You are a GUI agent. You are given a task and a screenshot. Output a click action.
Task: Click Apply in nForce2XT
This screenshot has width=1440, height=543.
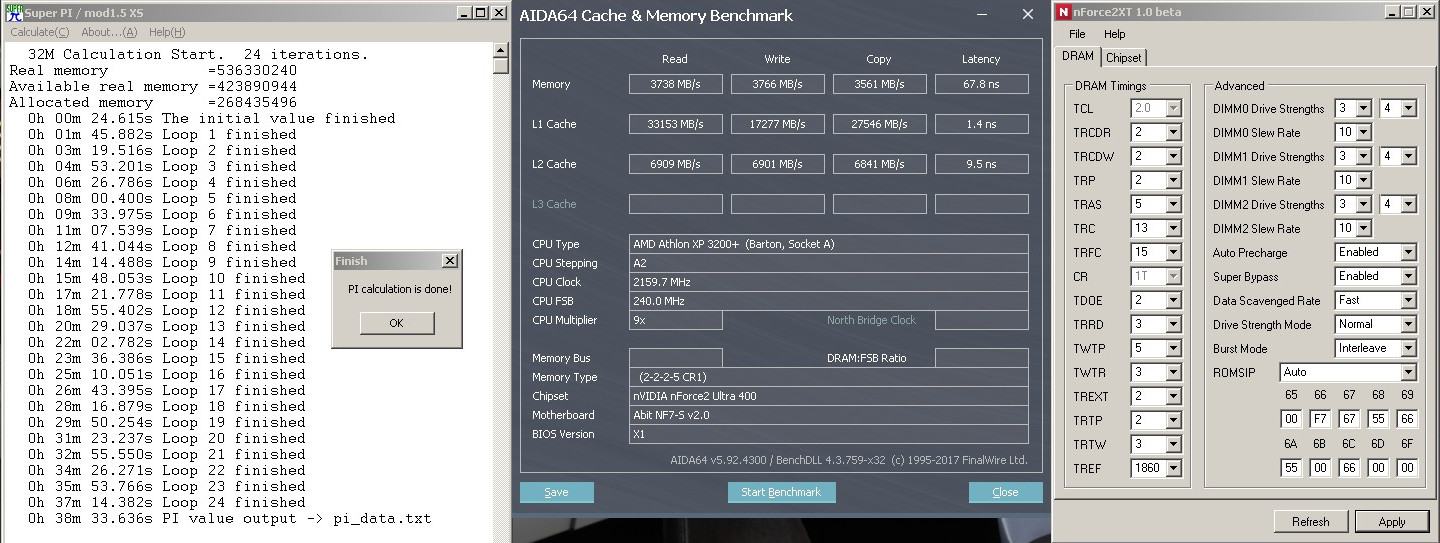[x=1391, y=521]
